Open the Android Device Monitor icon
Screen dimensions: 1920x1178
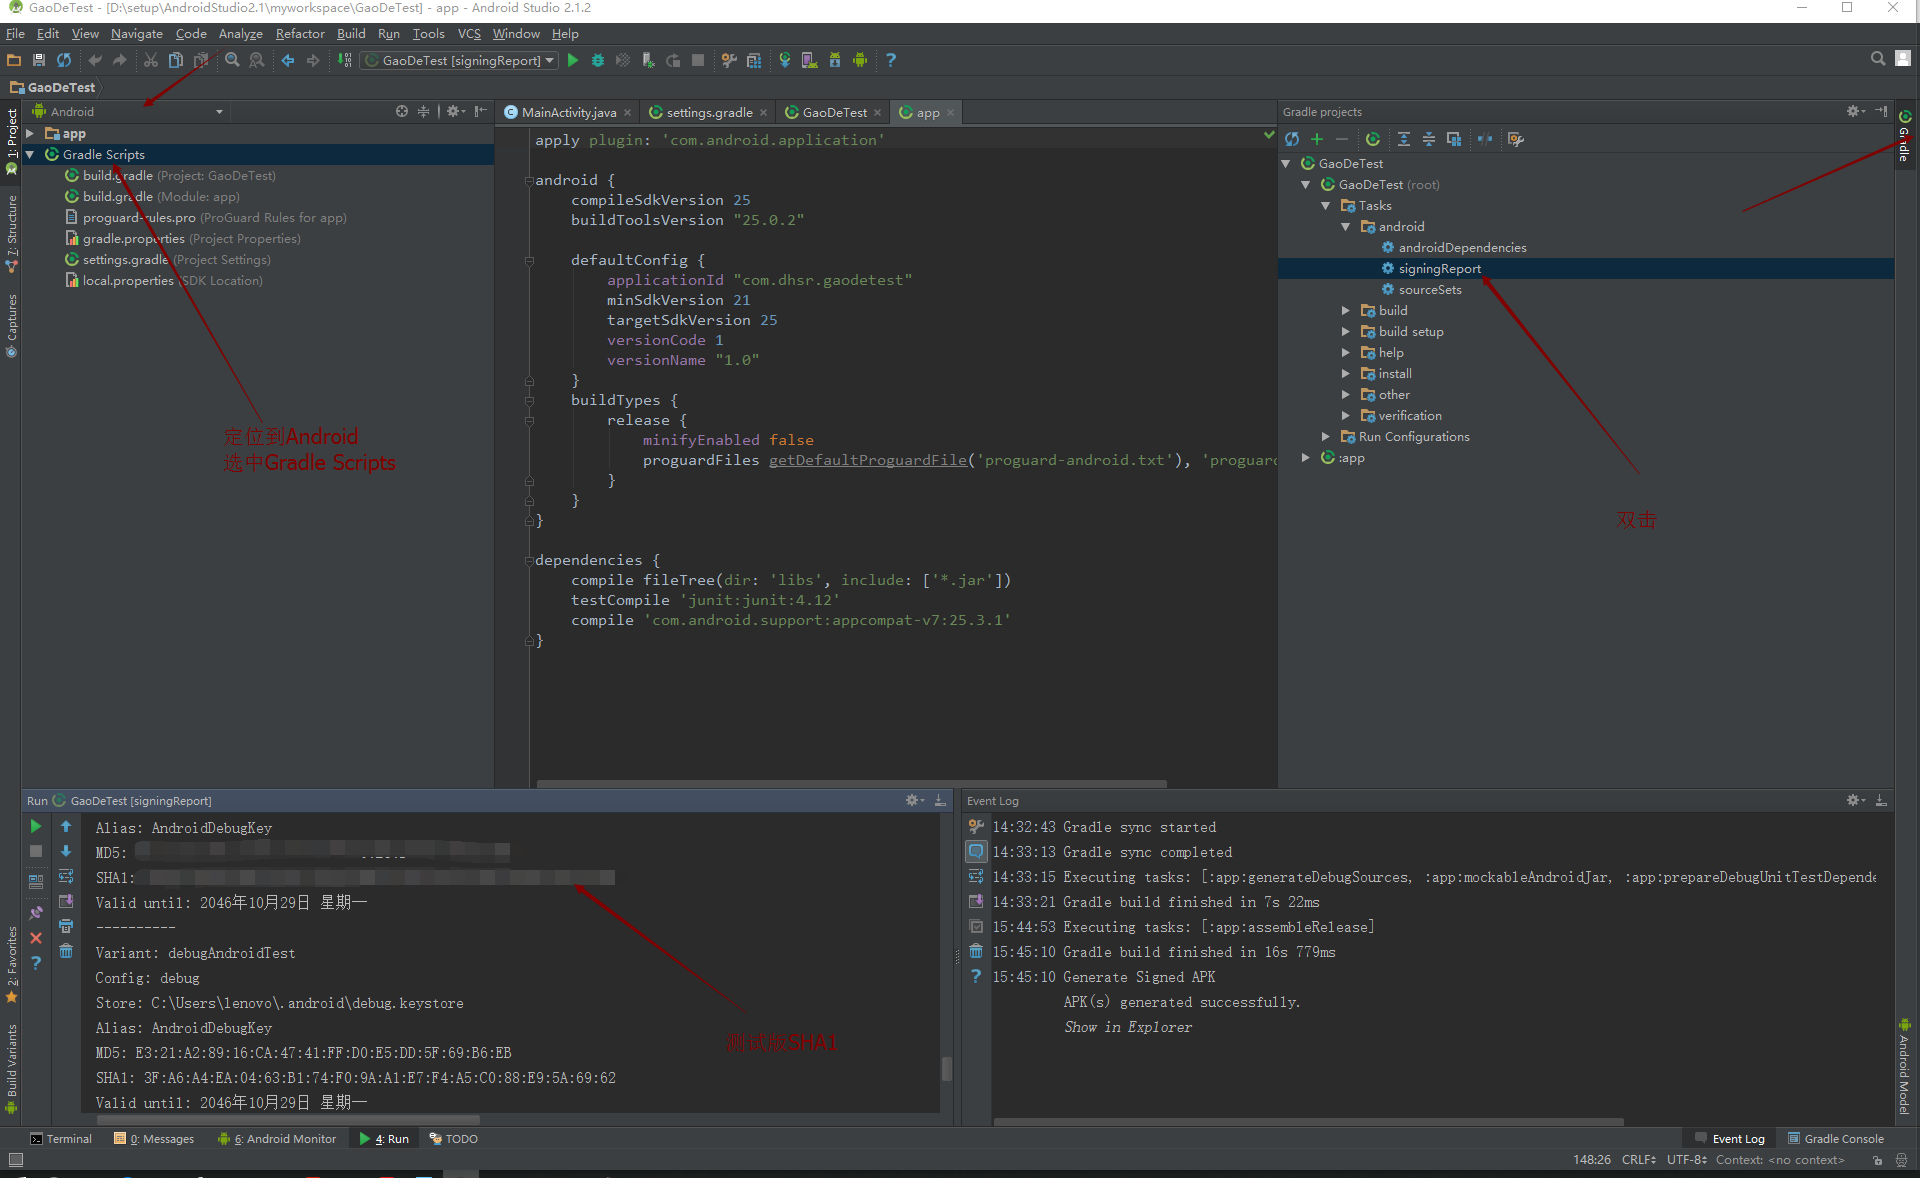860,60
